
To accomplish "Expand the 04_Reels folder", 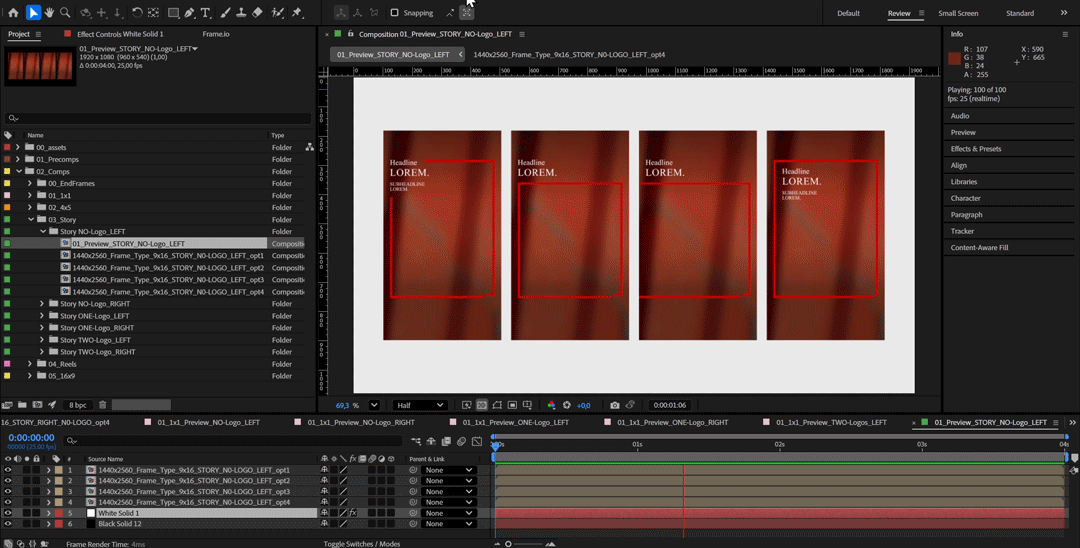I will [30, 364].
